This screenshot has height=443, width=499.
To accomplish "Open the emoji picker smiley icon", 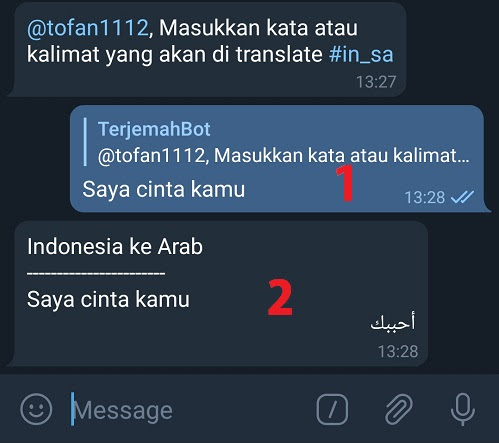I will tap(36, 409).
